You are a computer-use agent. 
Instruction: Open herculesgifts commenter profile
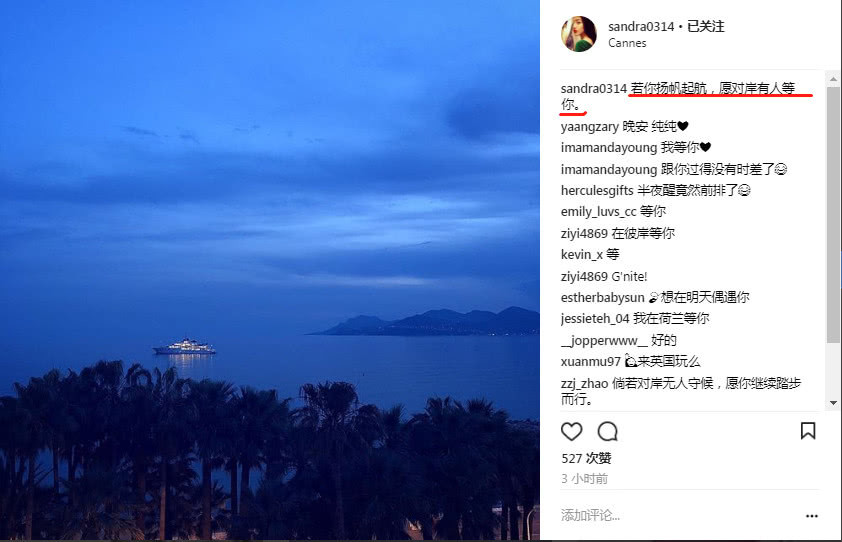597,191
